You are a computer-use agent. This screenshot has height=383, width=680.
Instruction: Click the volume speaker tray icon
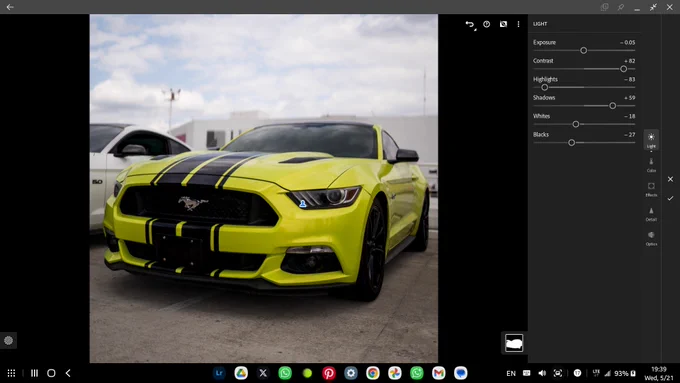tap(542, 373)
